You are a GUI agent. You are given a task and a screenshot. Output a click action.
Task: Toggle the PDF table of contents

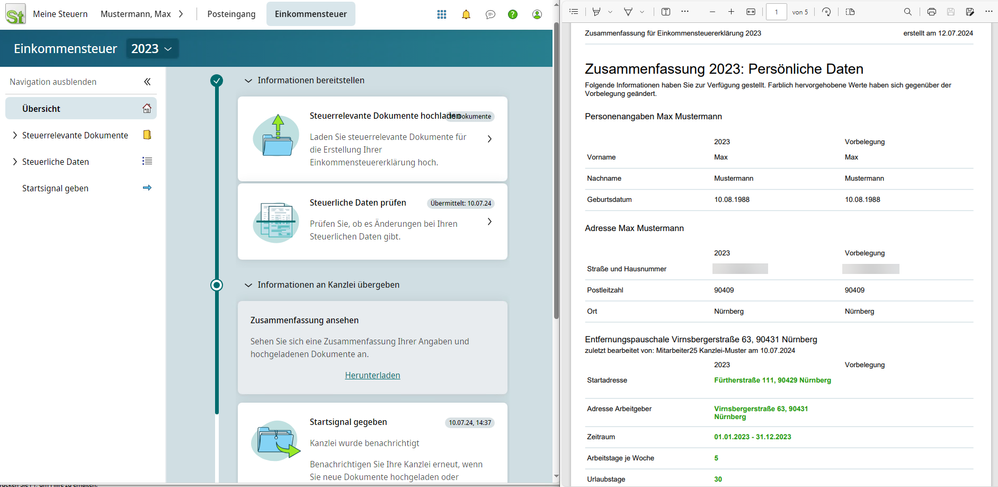tap(573, 12)
